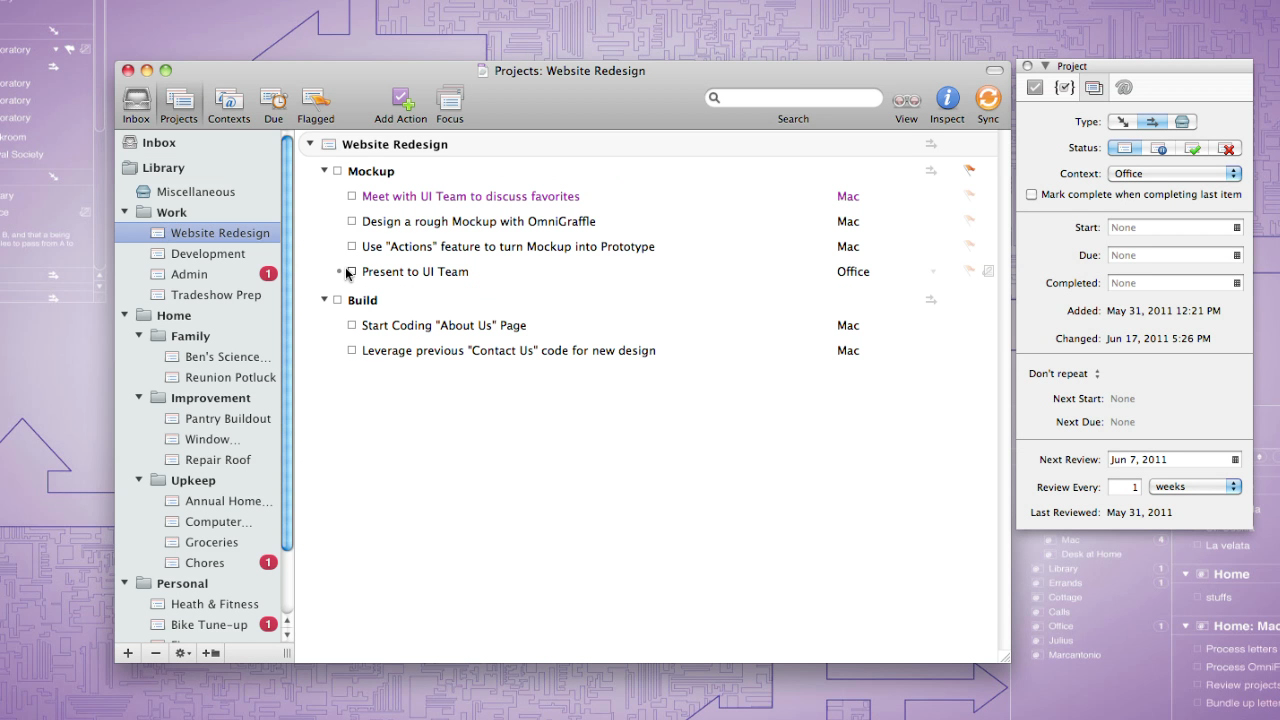Check off 'Design a rough Mockup with OmniGraffle'
Image resolution: width=1280 pixels, height=720 pixels.
pyautogui.click(x=352, y=222)
